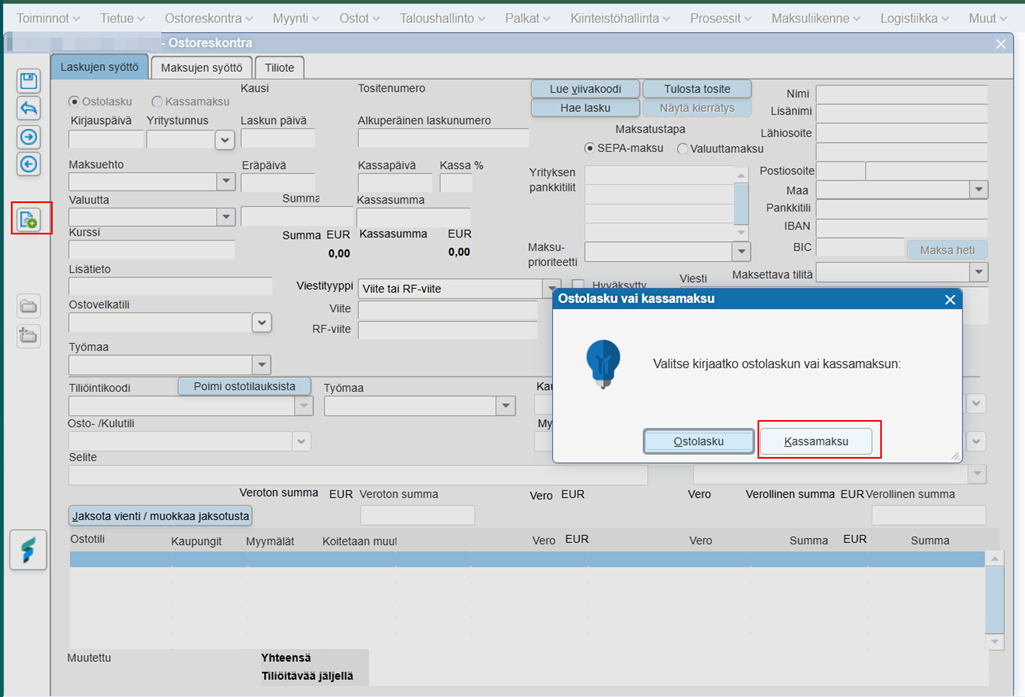This screenshot has width=1025, height=697.
Task: Select the Laskujen syöttö tab
Action: (99, 67)
